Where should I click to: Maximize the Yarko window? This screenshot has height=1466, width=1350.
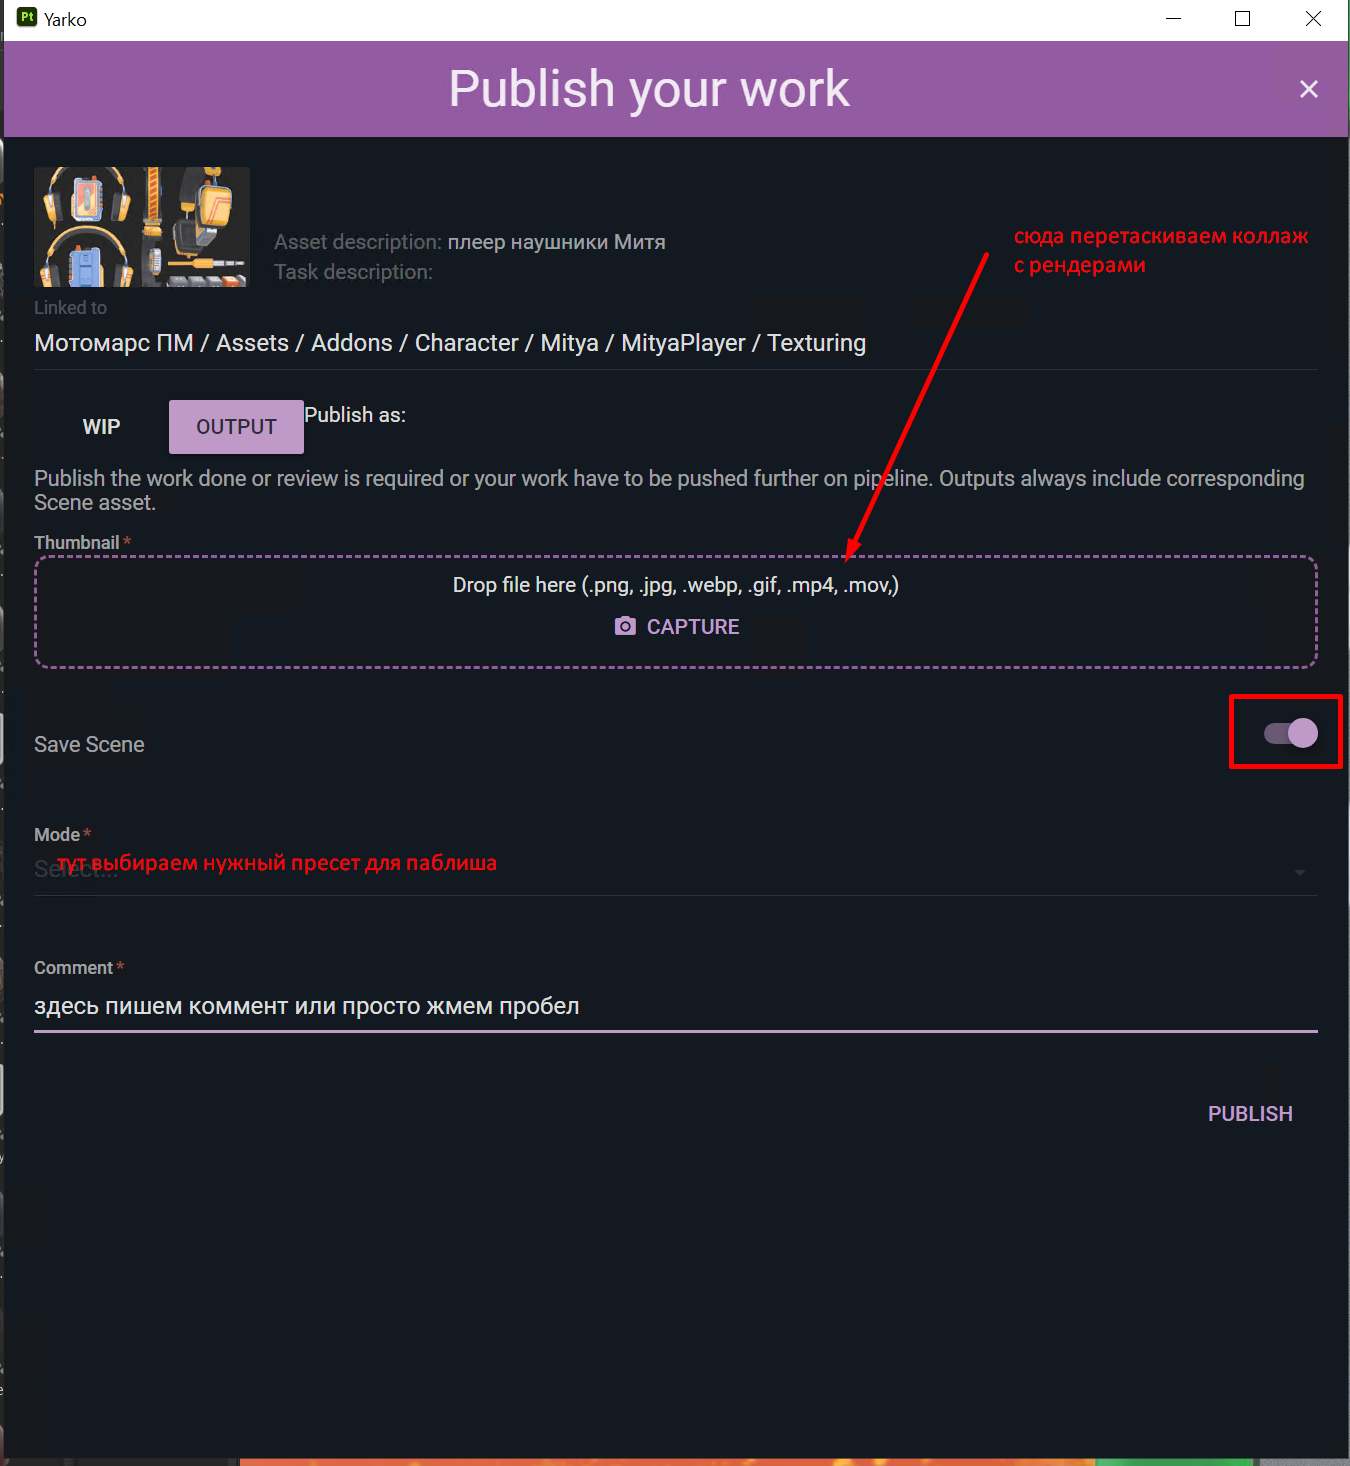[x=1242, y=19]
